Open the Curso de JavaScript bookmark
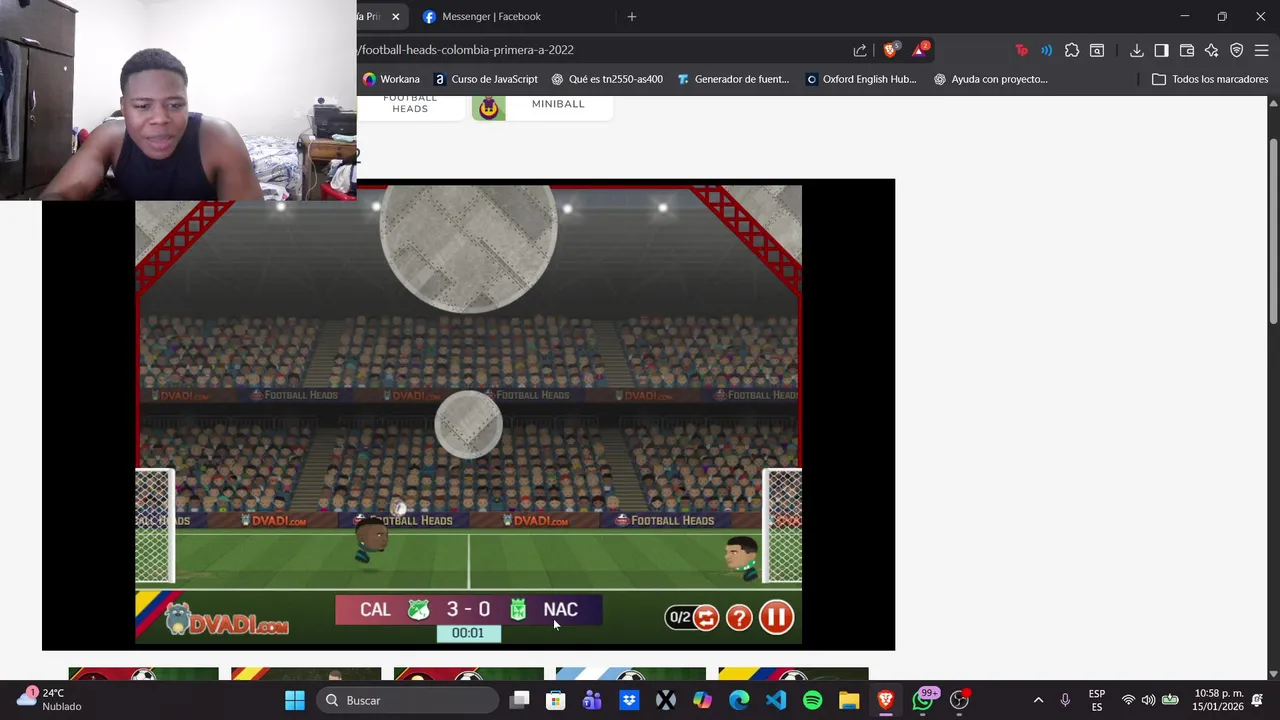 click(x=486, y=79)
